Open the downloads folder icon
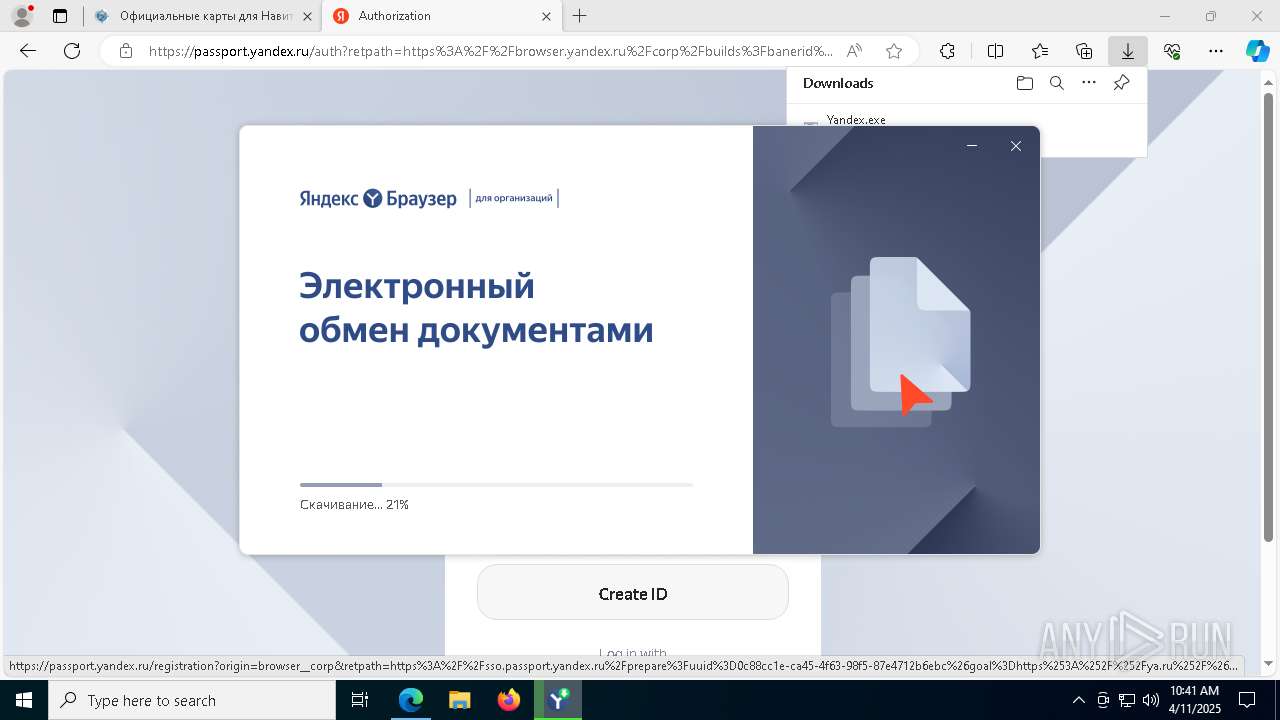1280x720 pixels. pos(1024,83)
